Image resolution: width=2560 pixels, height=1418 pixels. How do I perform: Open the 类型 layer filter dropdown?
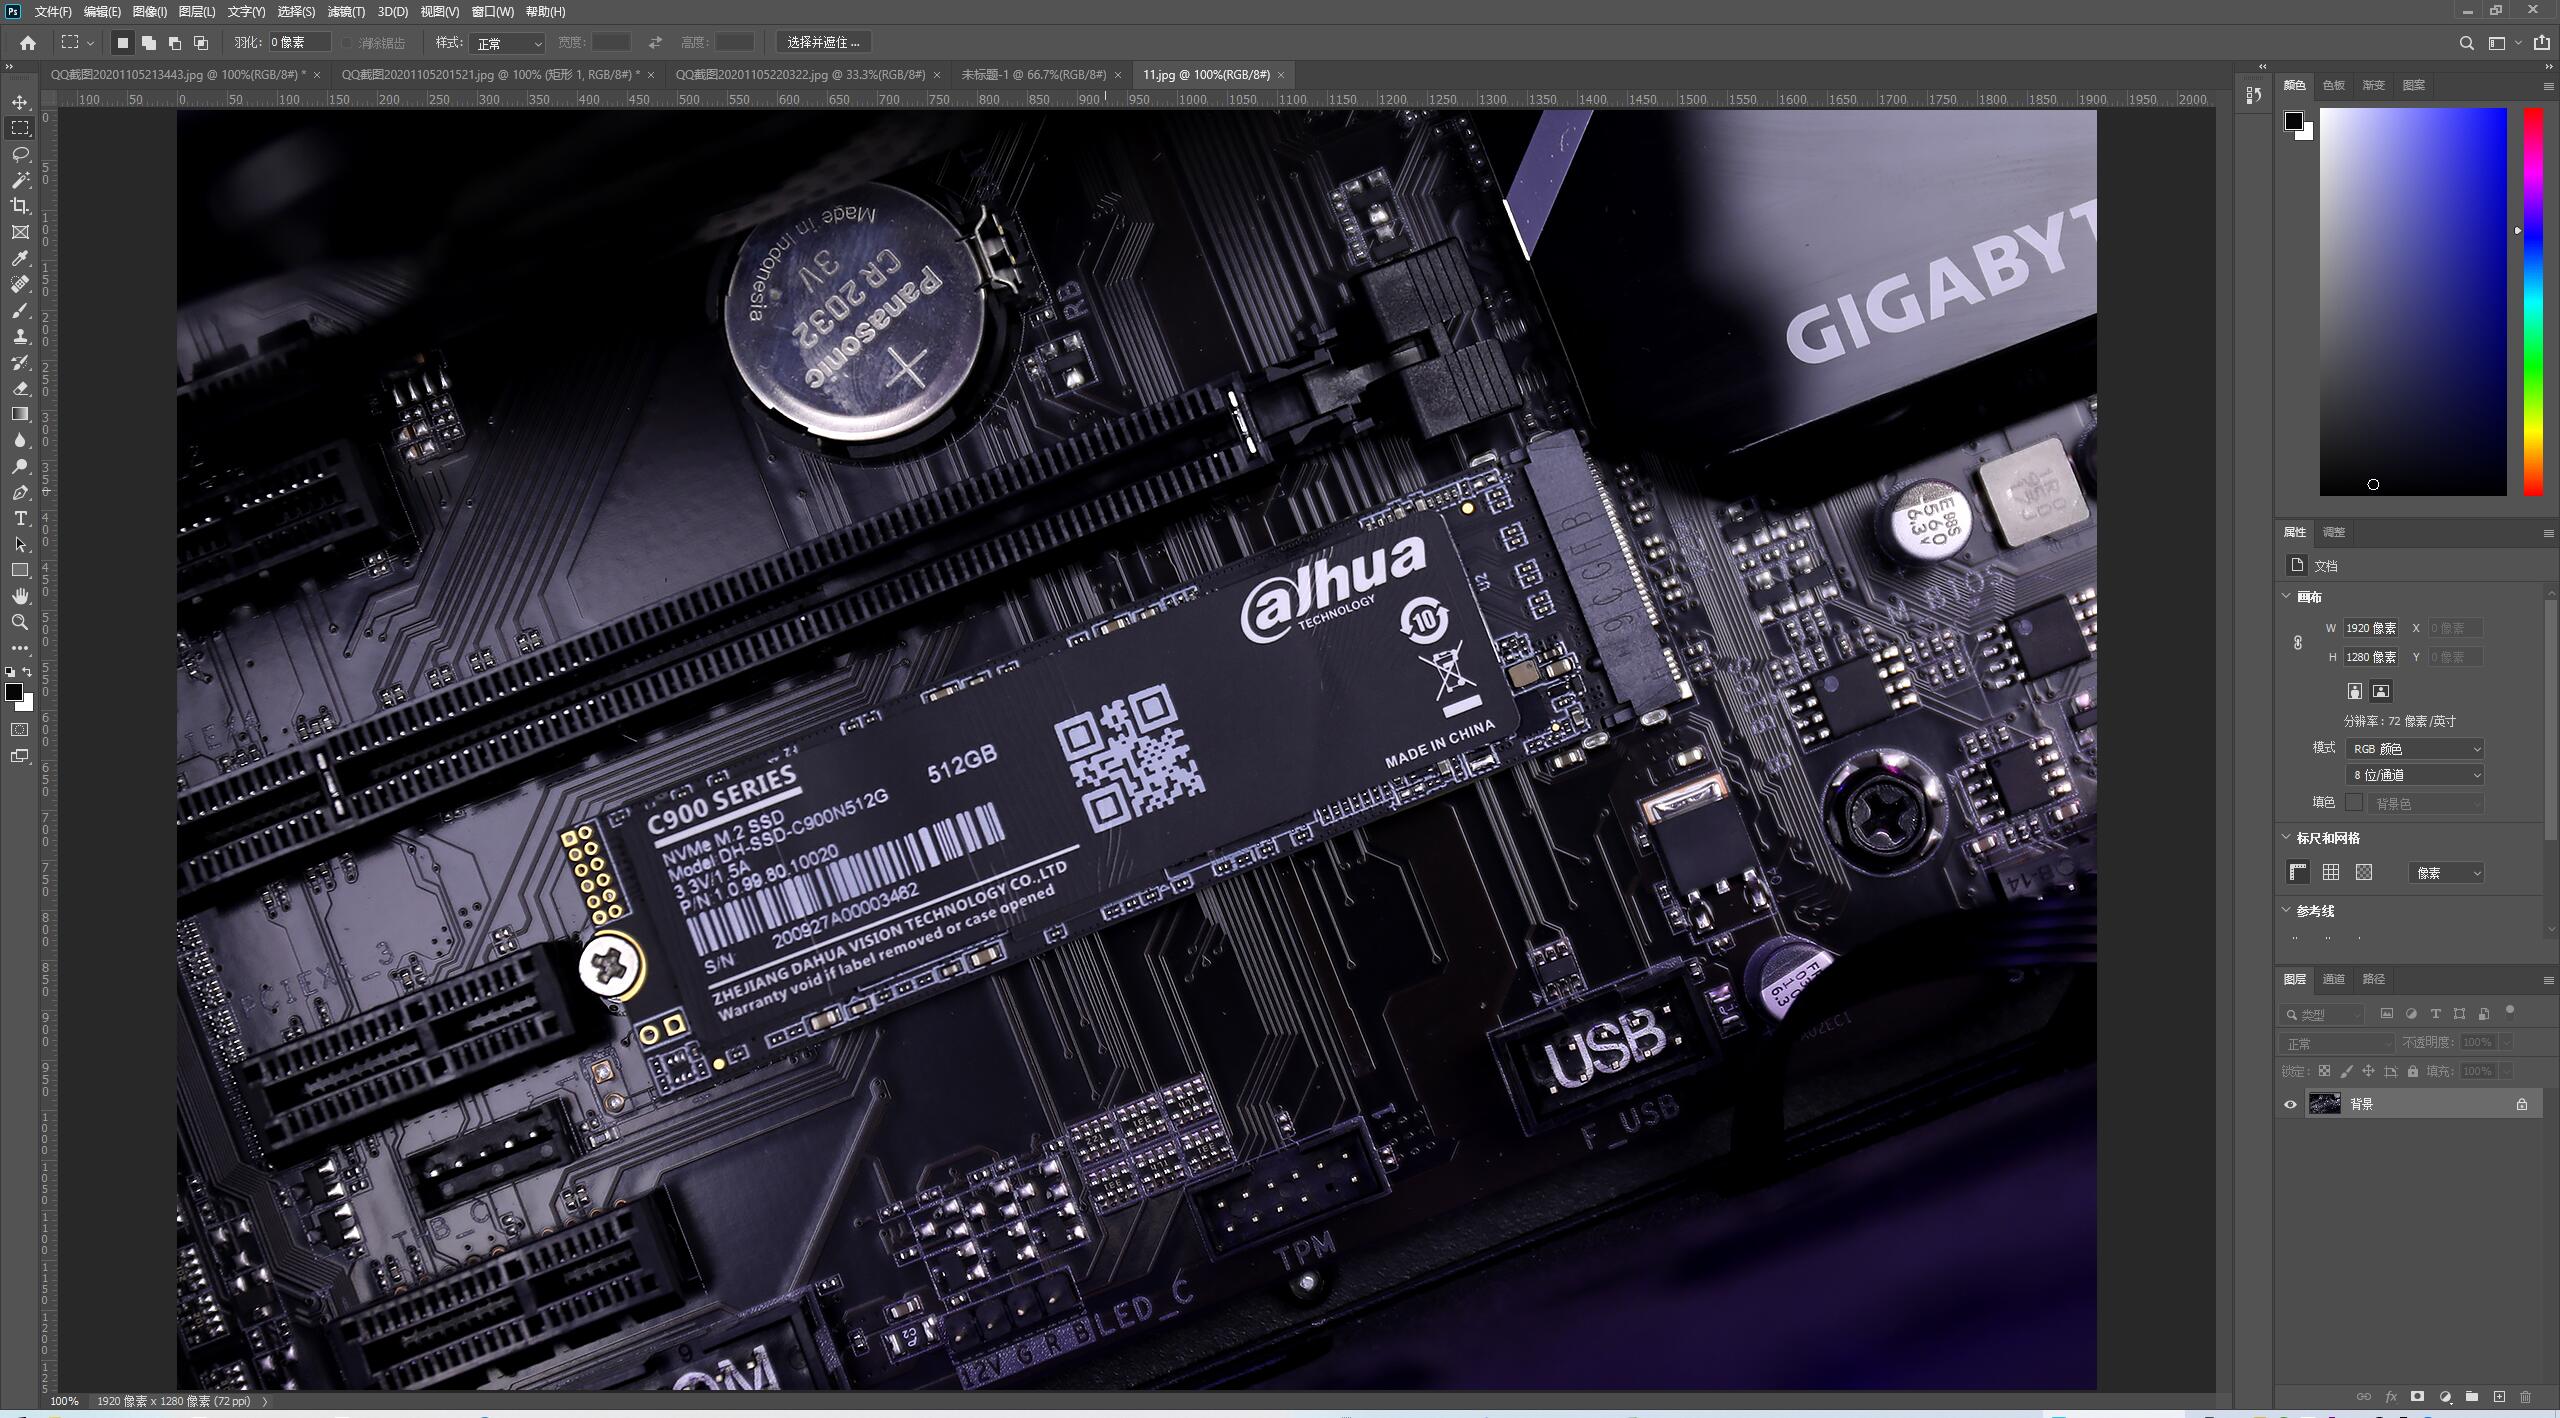(x=2322, y=1014)
